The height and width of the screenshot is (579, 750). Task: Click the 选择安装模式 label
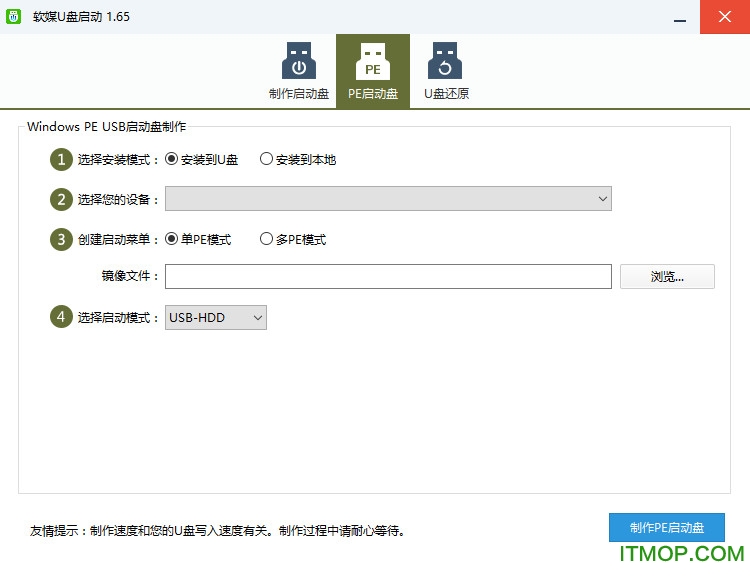pos(118,160)
